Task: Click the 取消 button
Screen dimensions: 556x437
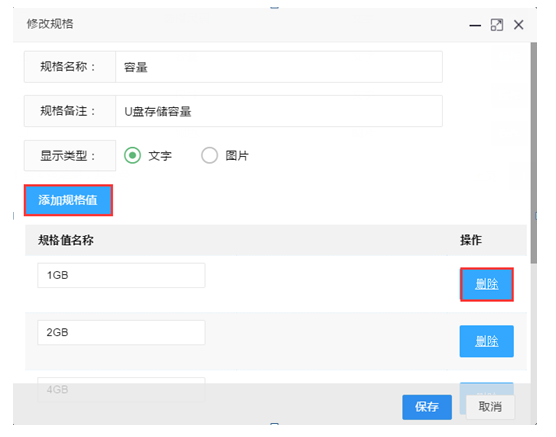Action: [490, 407]
